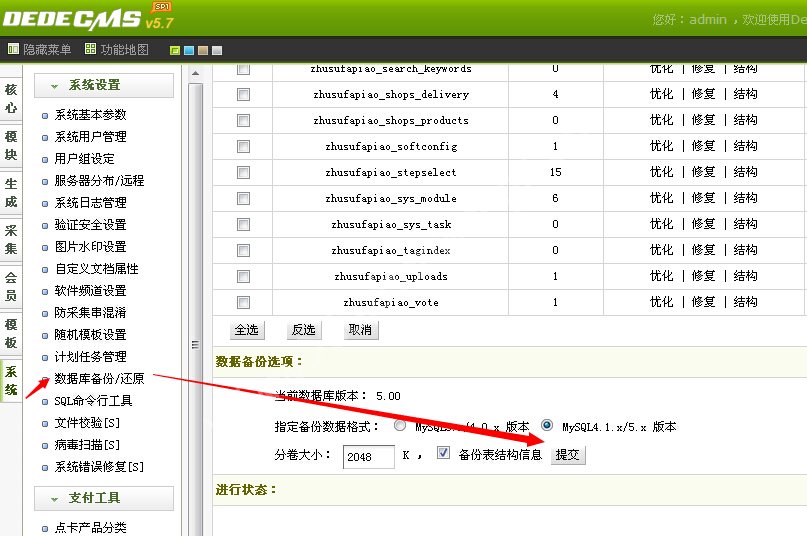Open SQL命令行工具 menu item
The width and height of the screenshot is (807, 536).
(x=93, y=401)
